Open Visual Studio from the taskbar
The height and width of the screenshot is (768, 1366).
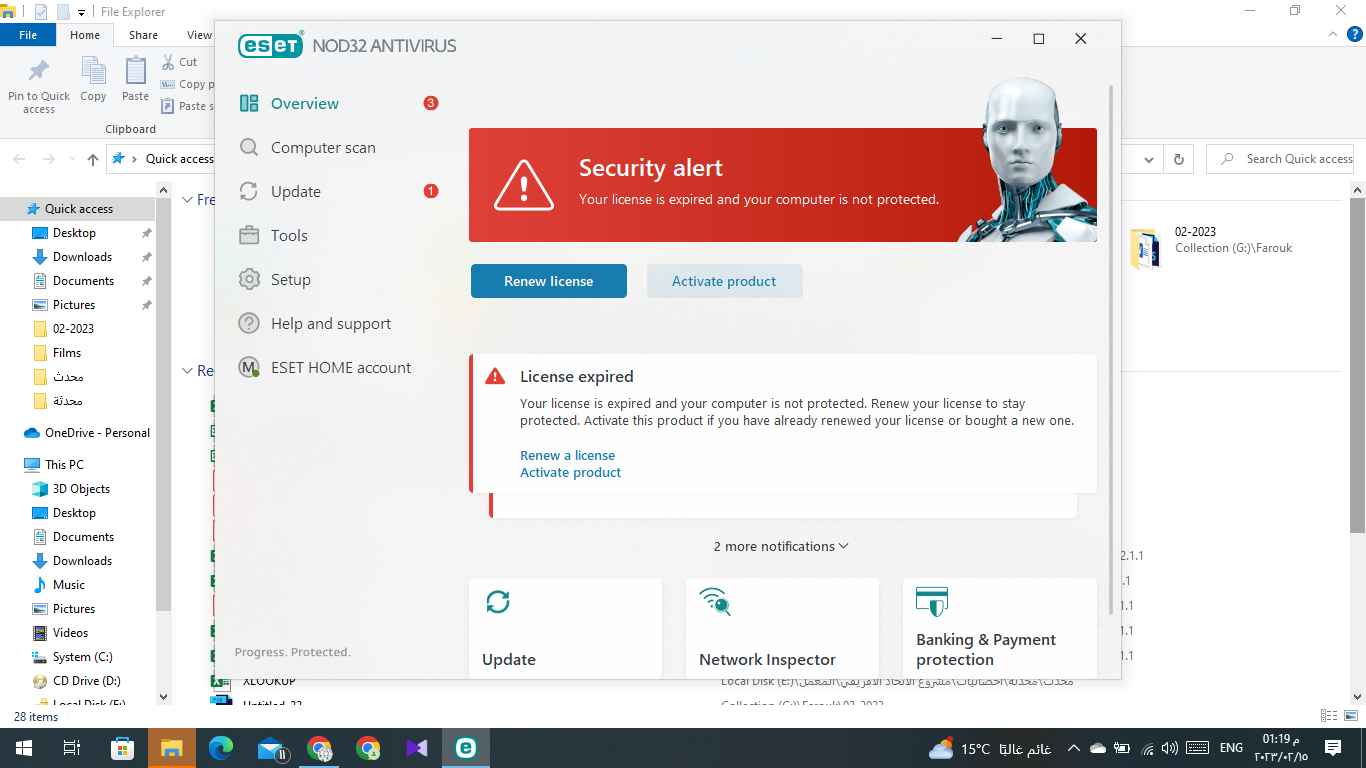pos(417,748)
